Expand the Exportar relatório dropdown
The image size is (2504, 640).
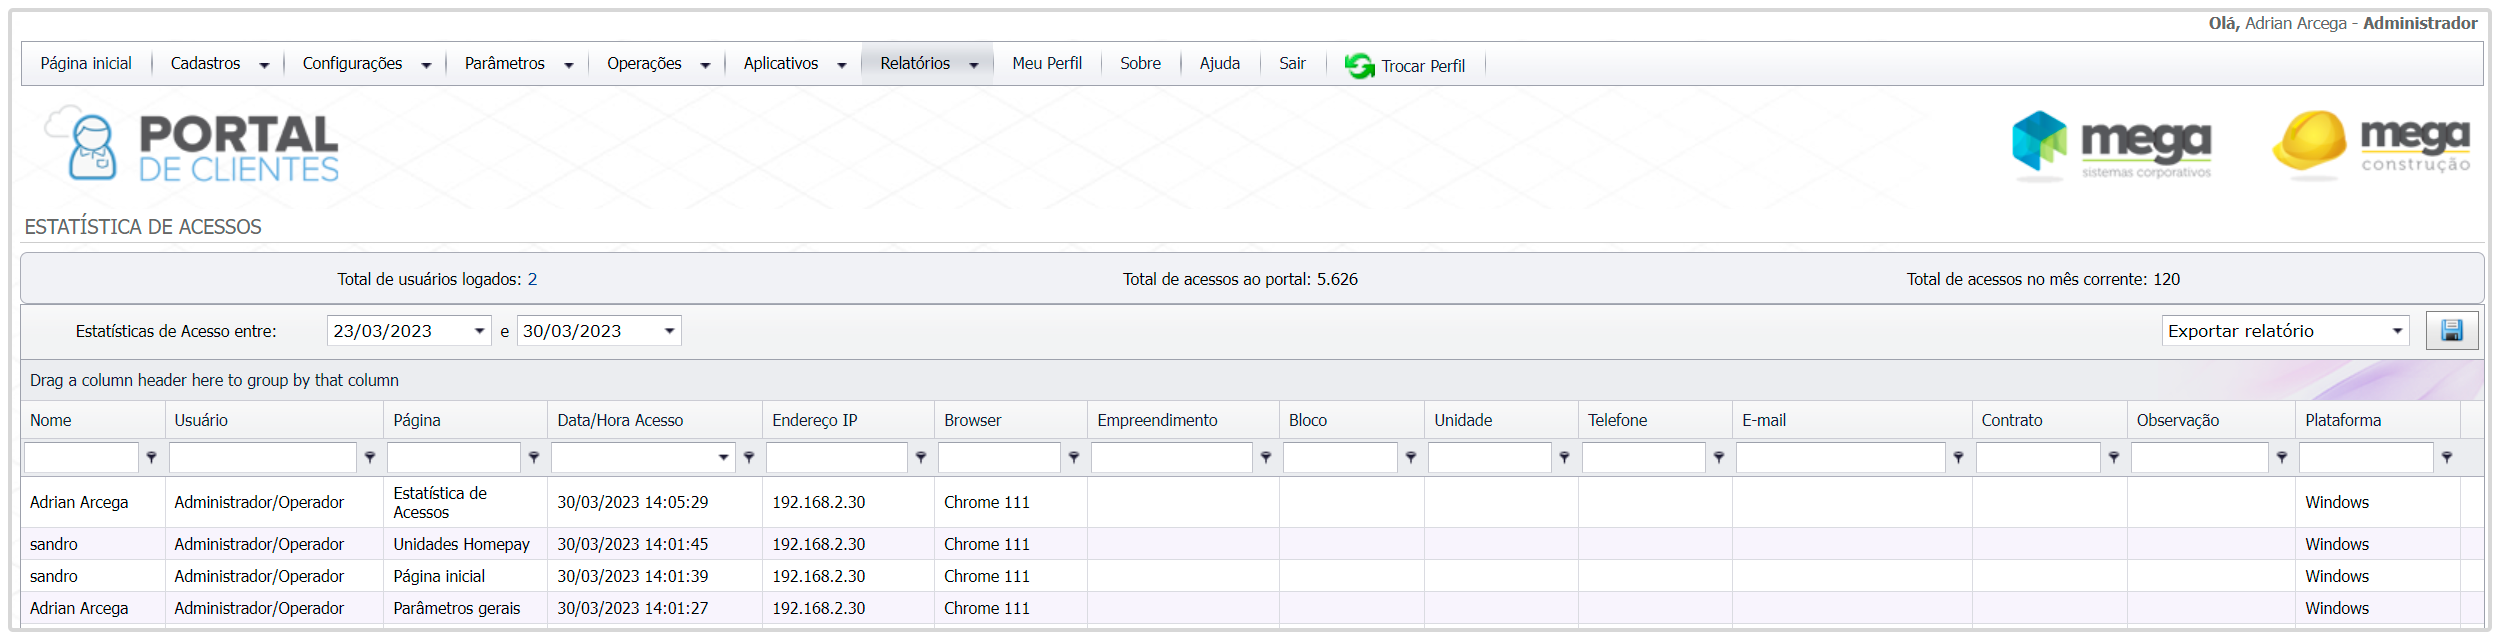coord(2397,331)
